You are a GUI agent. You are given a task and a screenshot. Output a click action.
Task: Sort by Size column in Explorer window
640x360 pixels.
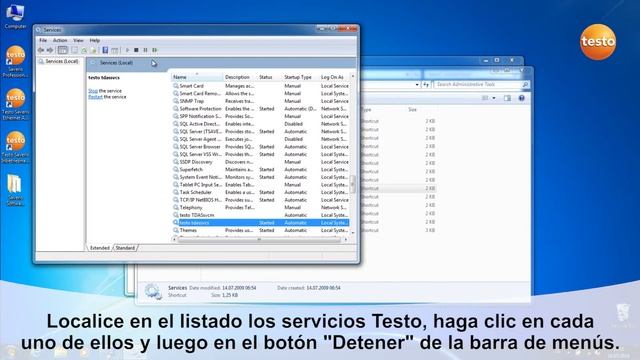pos(413,110)
